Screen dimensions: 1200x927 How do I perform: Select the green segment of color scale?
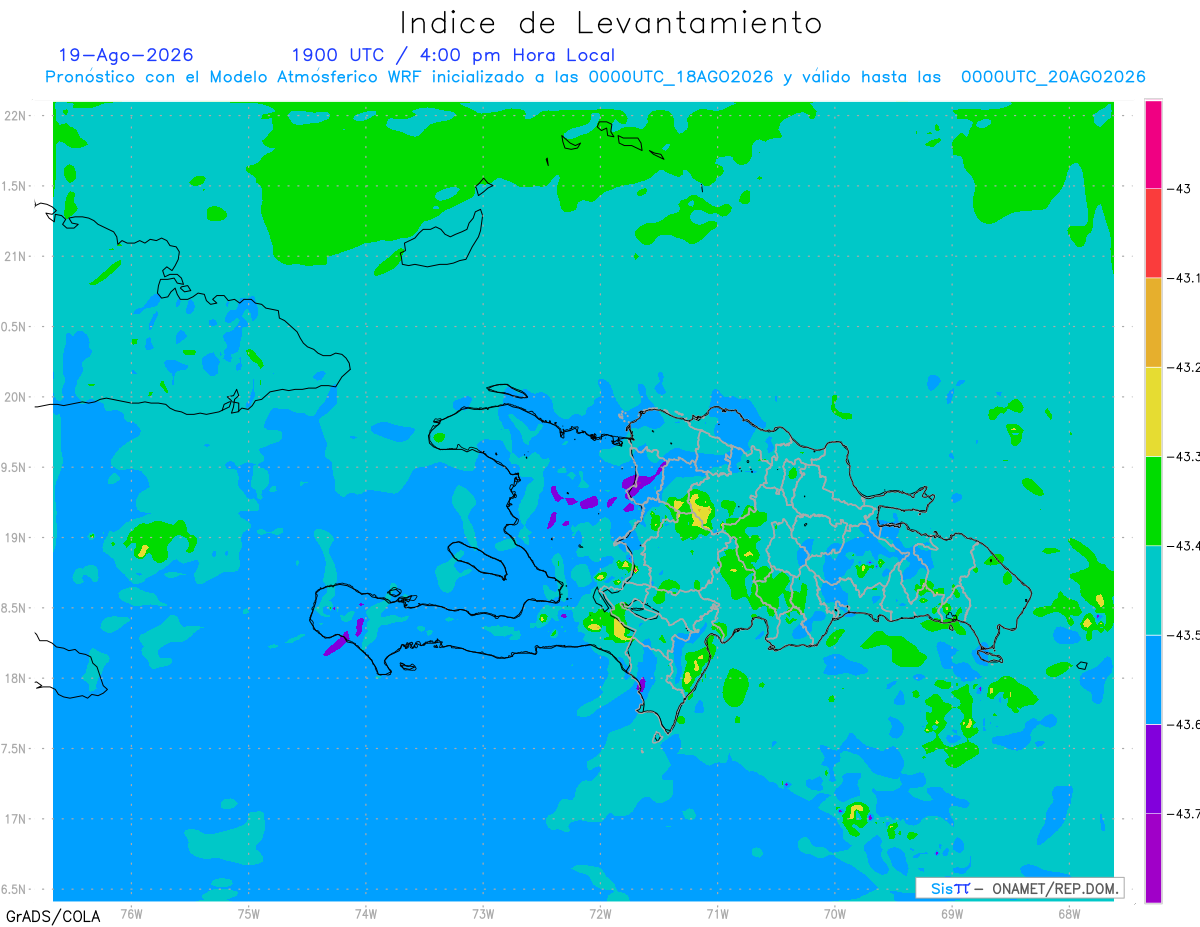pos(1153,500)
